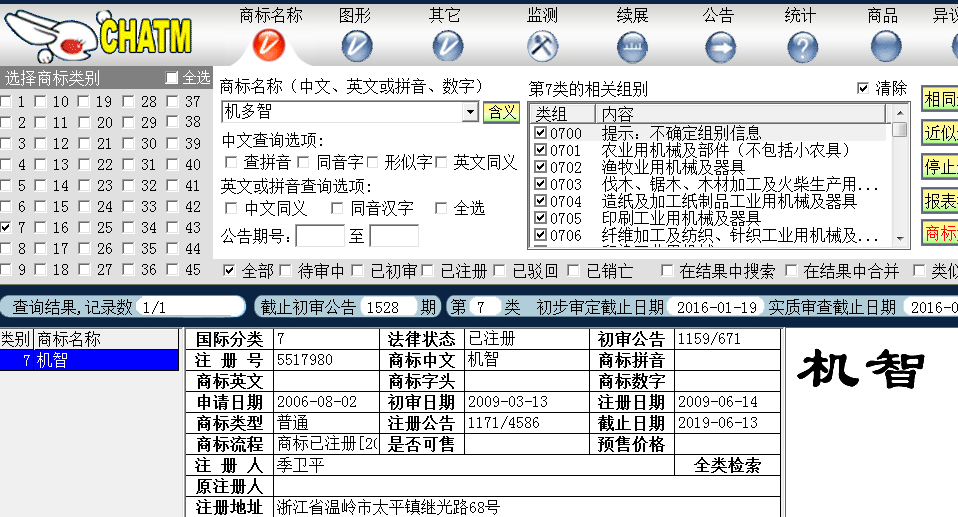Enable the 同音汉字 option
Image resolution: width=958 pixels, height=517 pixels.
pyautogui.click(x=337, y=208)
